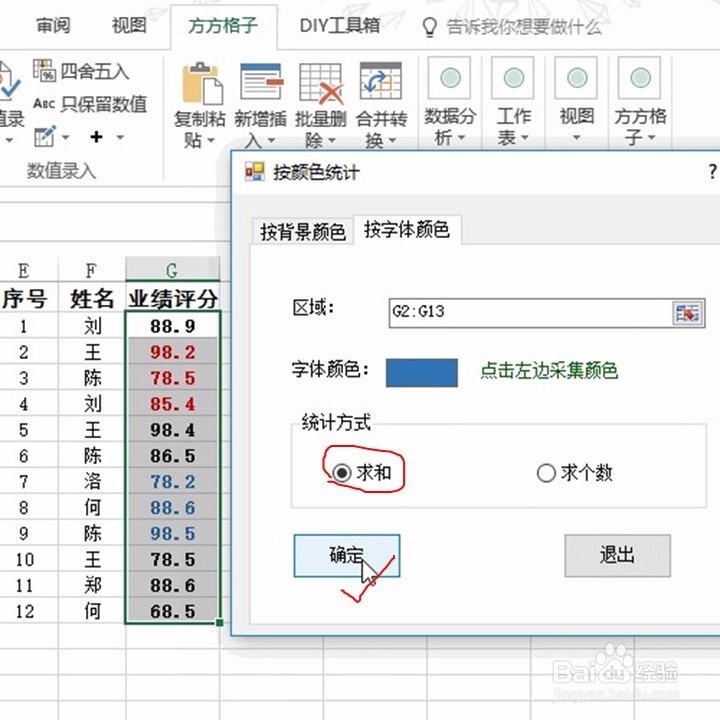
Task: Click the name cell 郑
Action: [x=92, y=585]
